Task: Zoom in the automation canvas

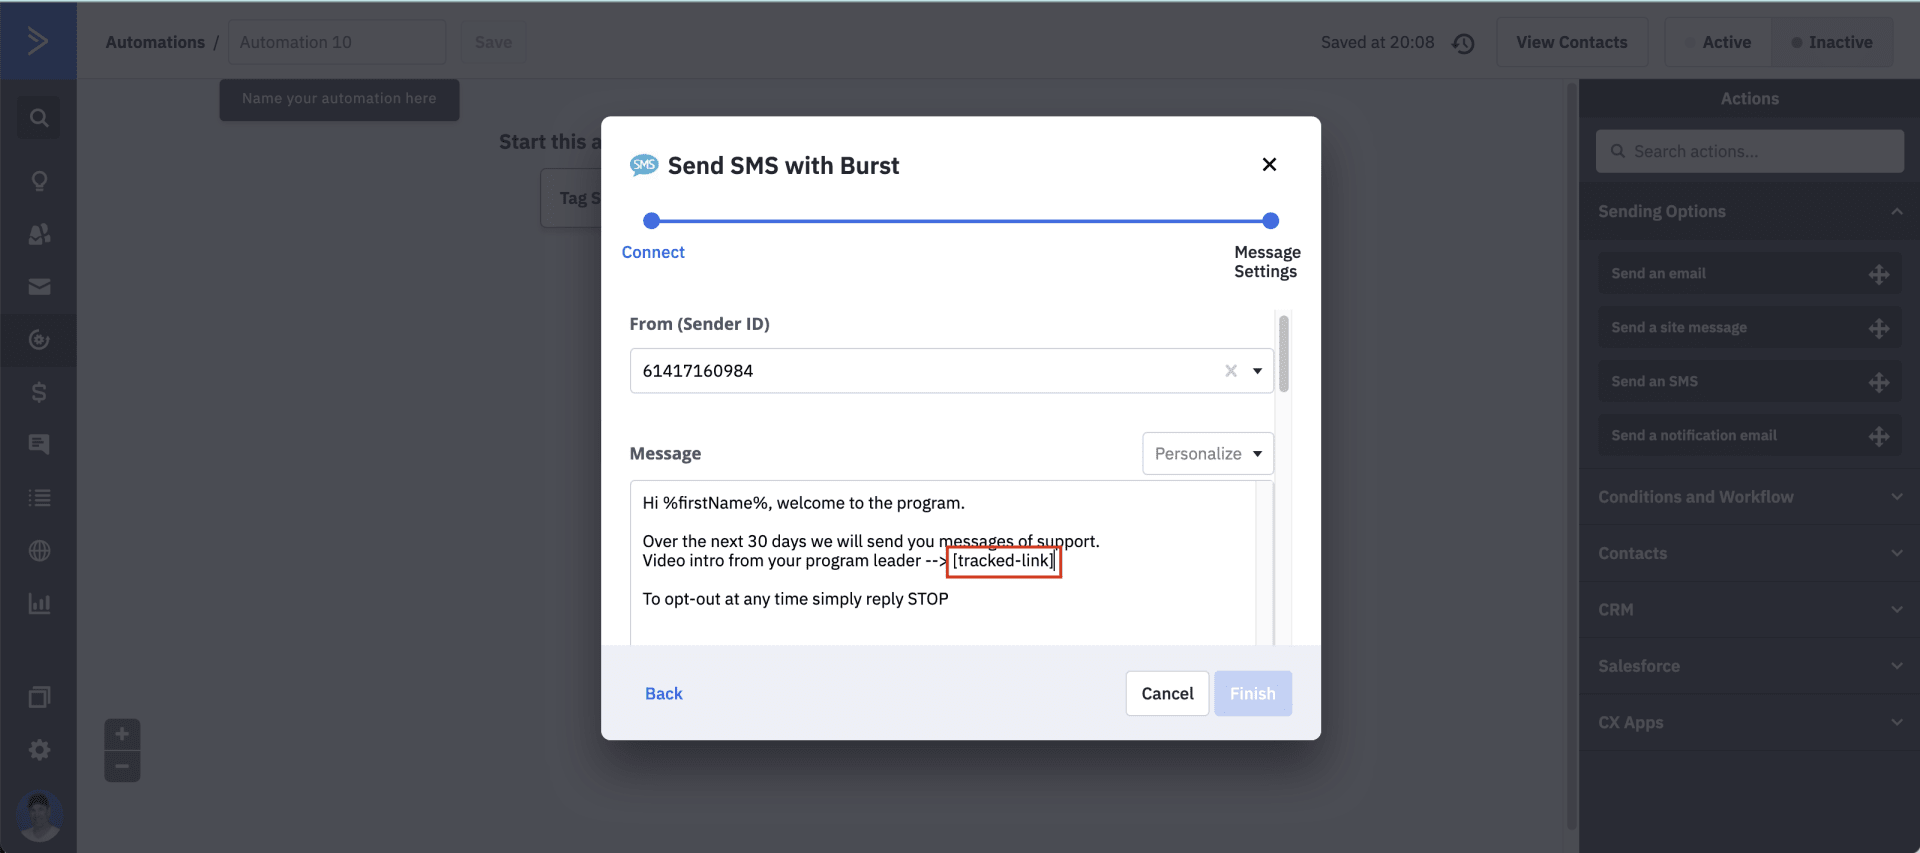Action: coord(122,734)
